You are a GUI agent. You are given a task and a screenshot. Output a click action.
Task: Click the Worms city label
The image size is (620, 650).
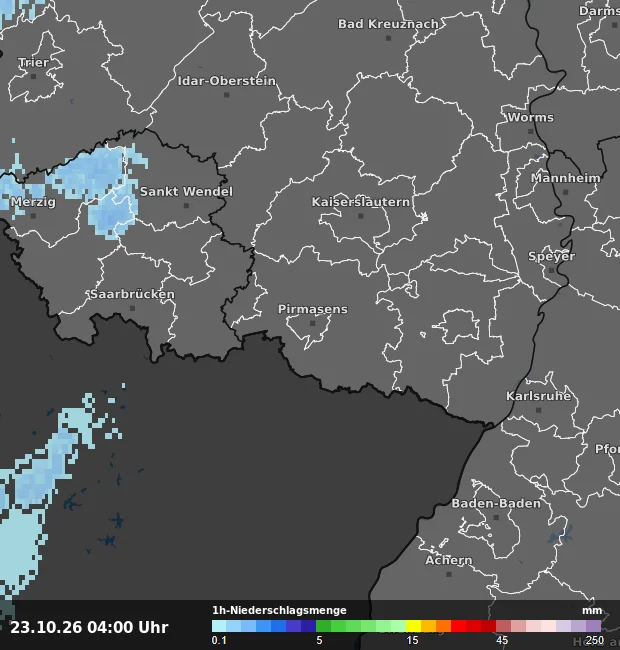[530, 118]
